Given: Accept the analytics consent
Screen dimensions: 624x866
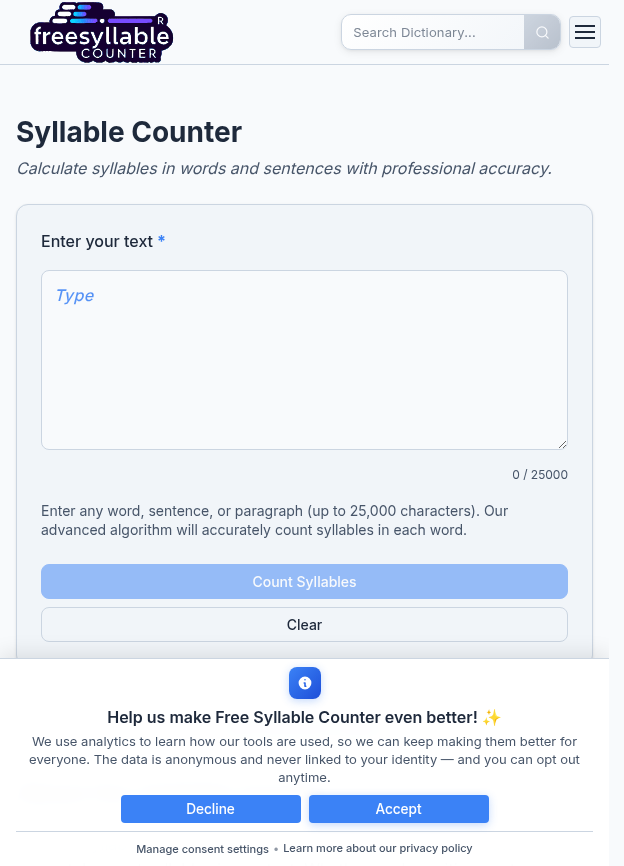Looking at the screenshot, I should (398, 809).
